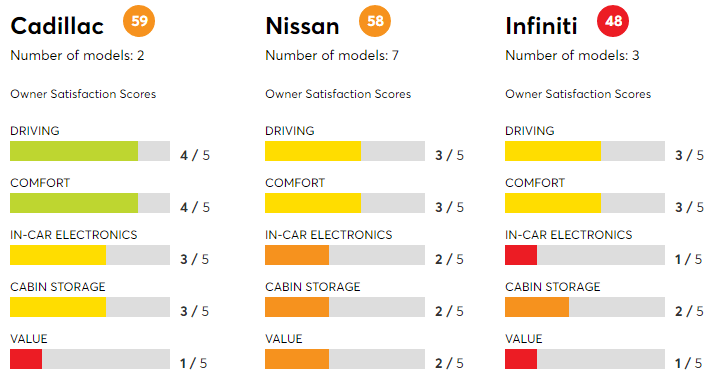Image resolution: width=719 pixels, height=385 pixels.
Task: Click Nissan's orange 58 score badge
Action: (x=375, y=21)
